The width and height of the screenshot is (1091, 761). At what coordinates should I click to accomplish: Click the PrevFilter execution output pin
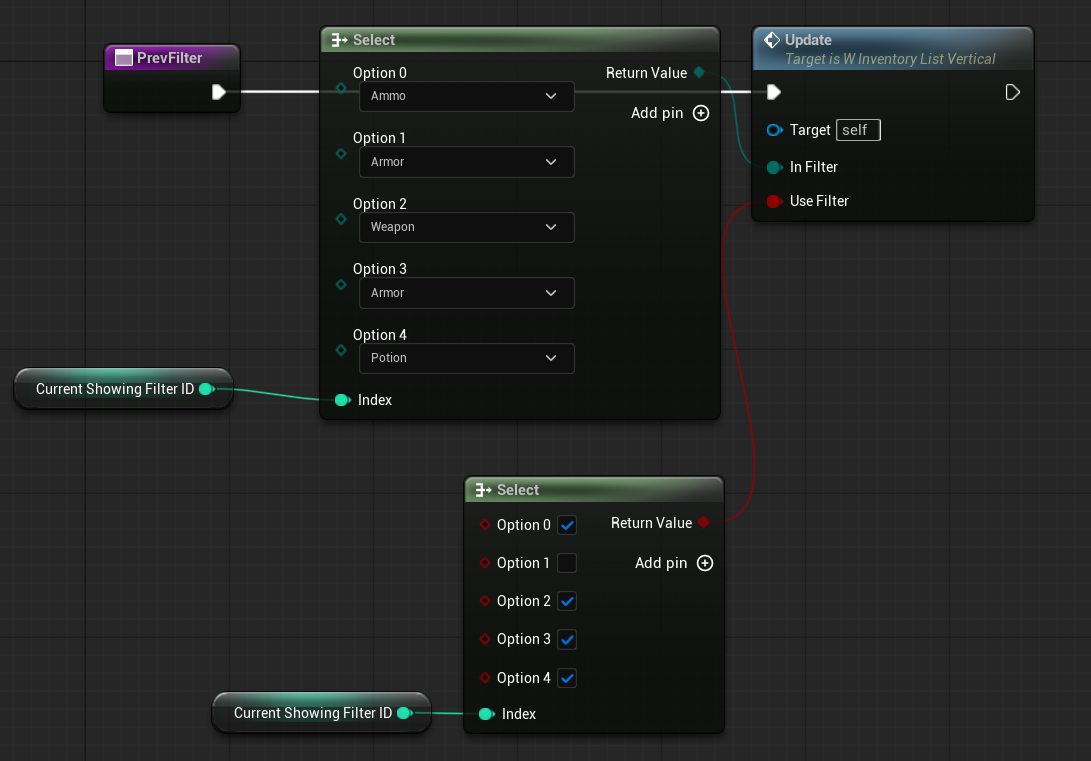pos(218,93)
